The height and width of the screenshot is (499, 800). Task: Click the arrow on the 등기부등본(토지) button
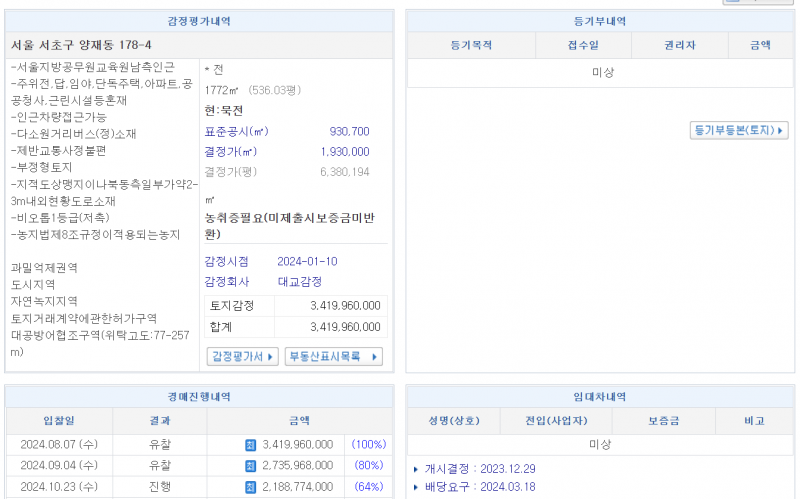(x=781, y=131)
